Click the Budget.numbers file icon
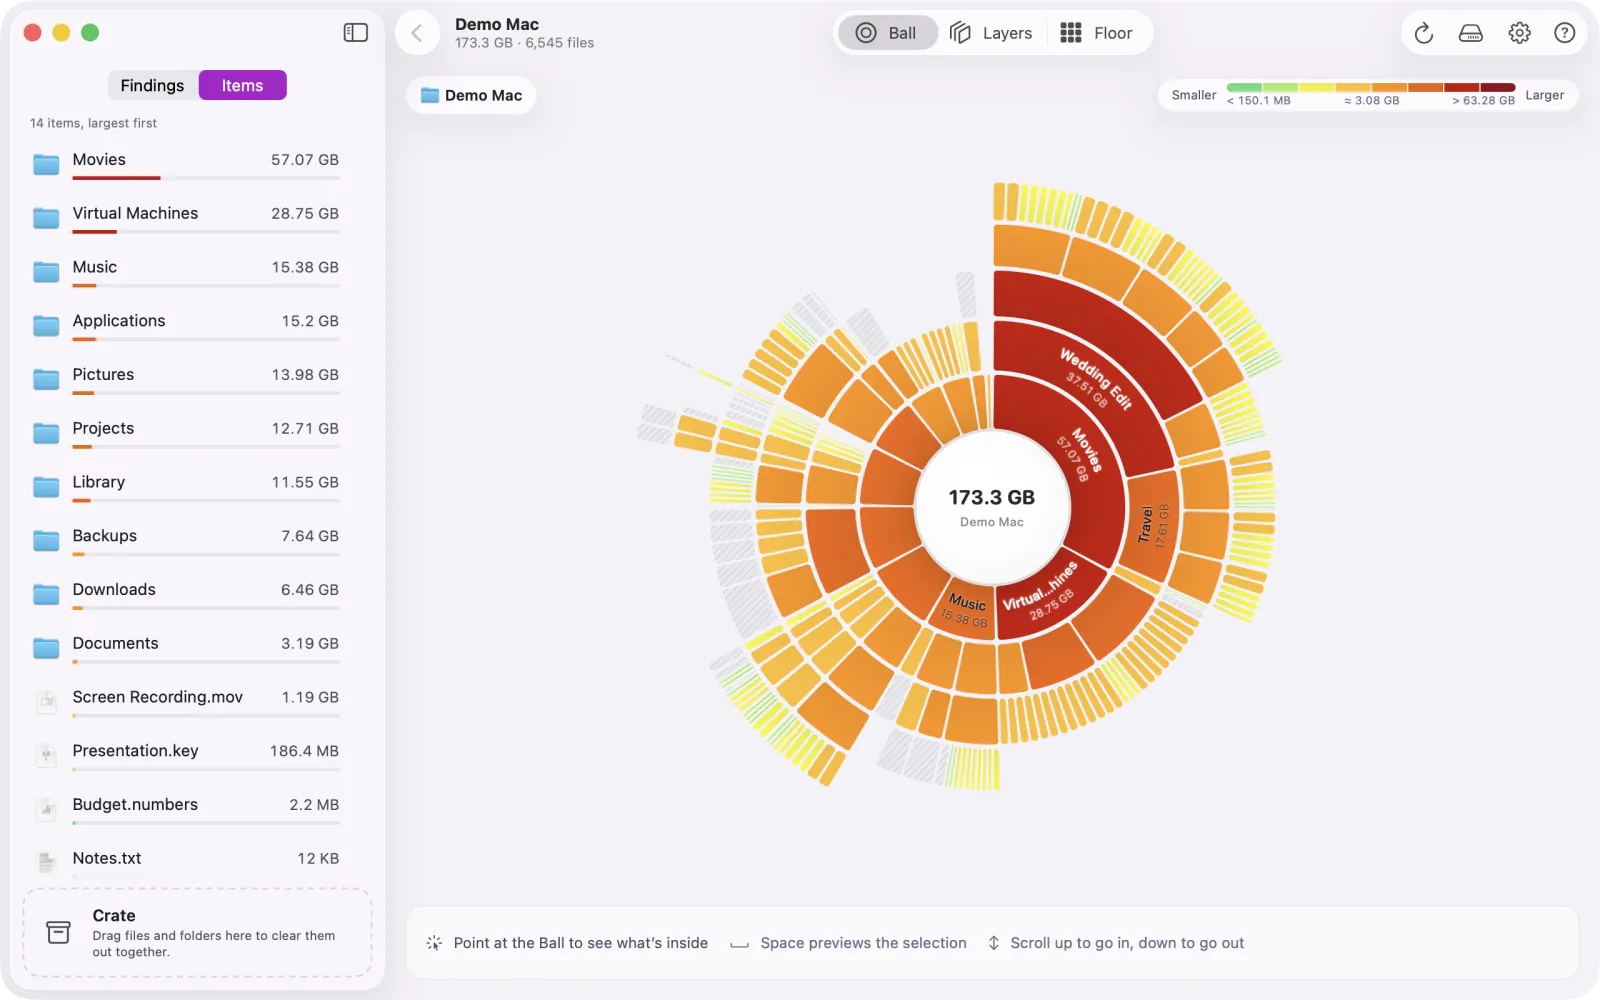Screen dimensions: 1600x1000 tap(46, 809)
